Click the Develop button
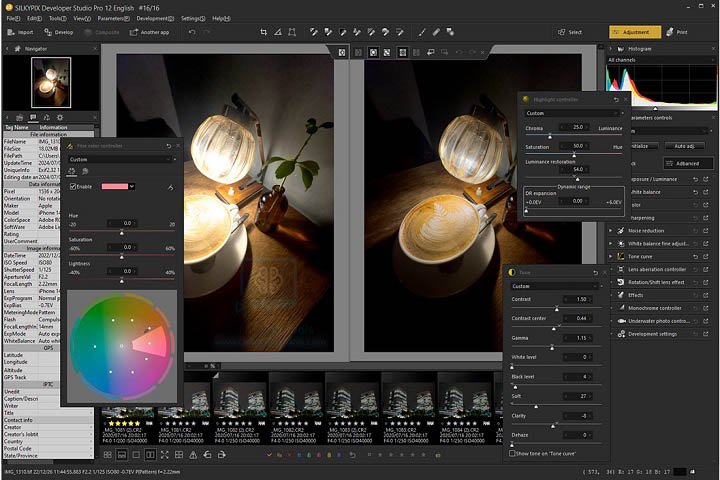The width and height of the screenshot is (720, 480). (x=59, y=32)
